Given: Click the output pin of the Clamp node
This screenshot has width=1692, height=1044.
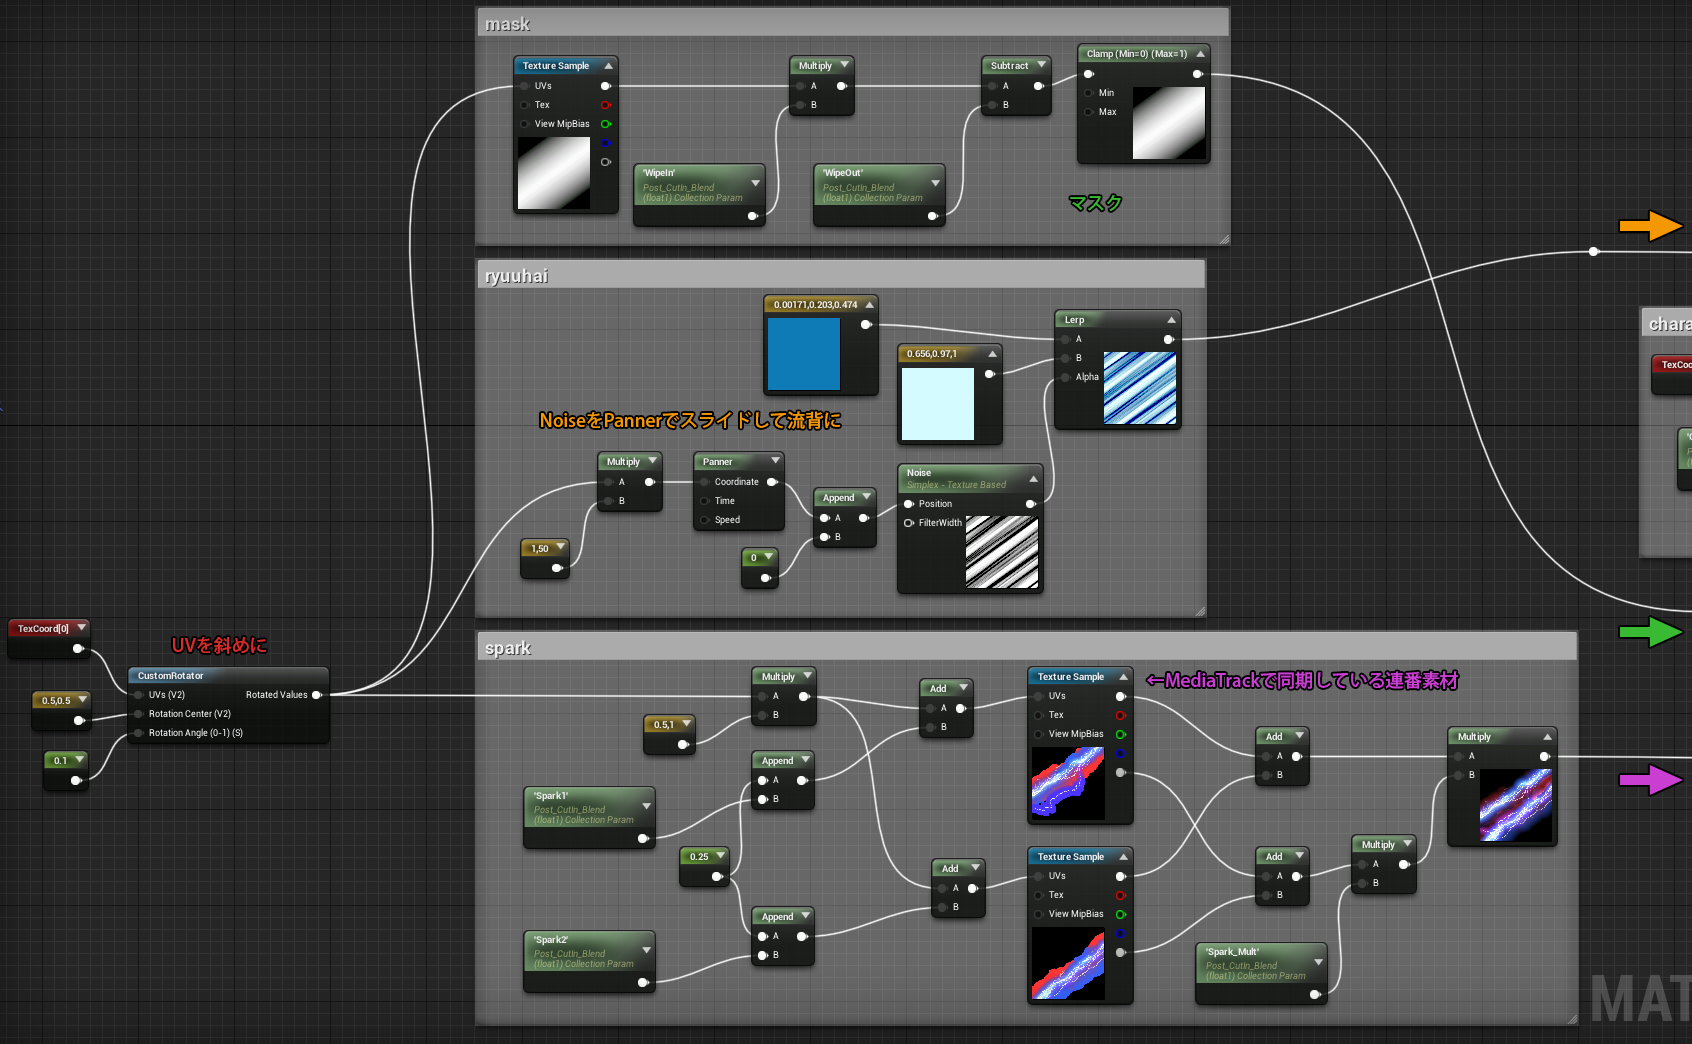Looking at the screenshot, I should click(1198, 73).
